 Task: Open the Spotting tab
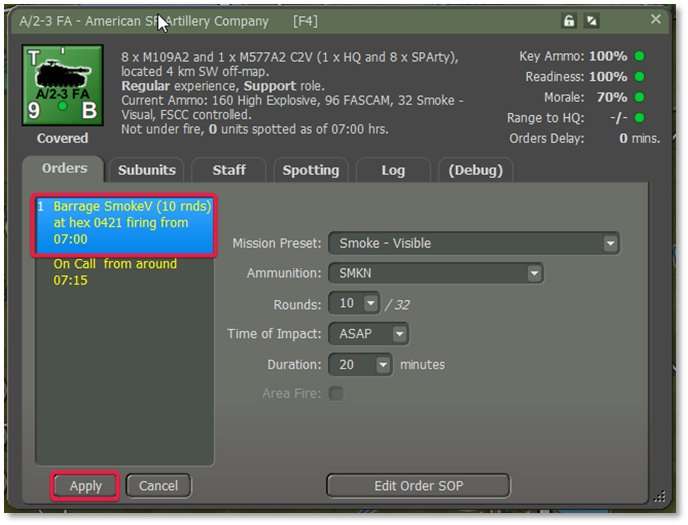[x=310, y=170]
